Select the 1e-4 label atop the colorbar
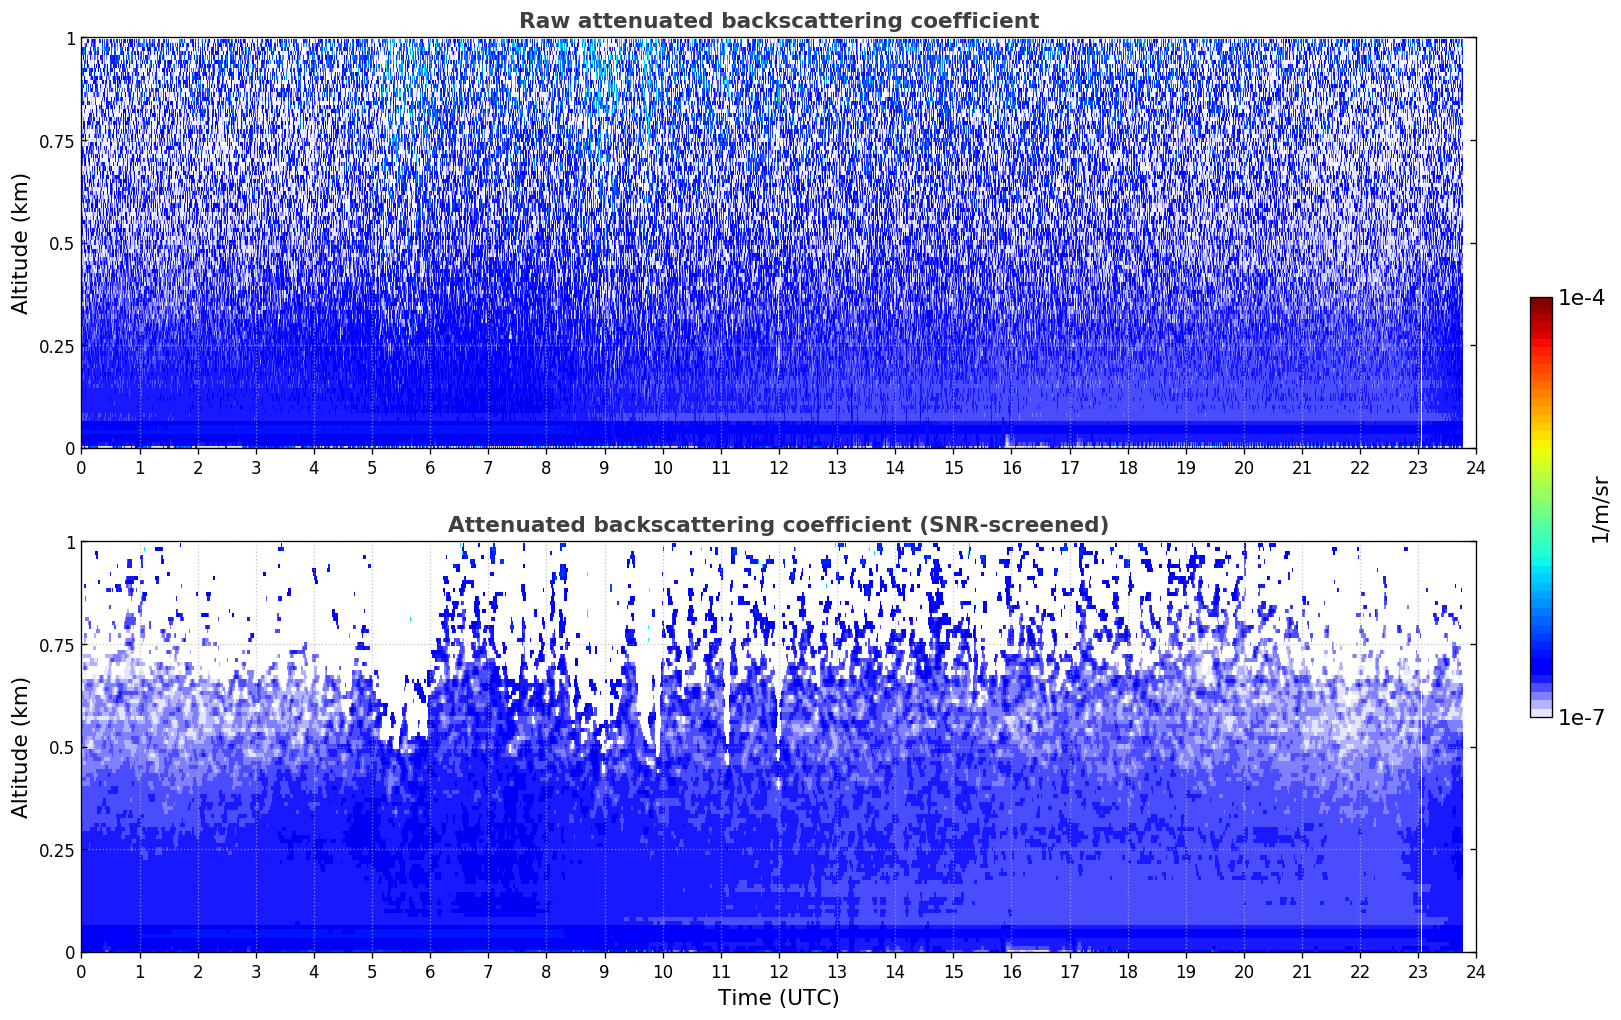 [1581, 298]
